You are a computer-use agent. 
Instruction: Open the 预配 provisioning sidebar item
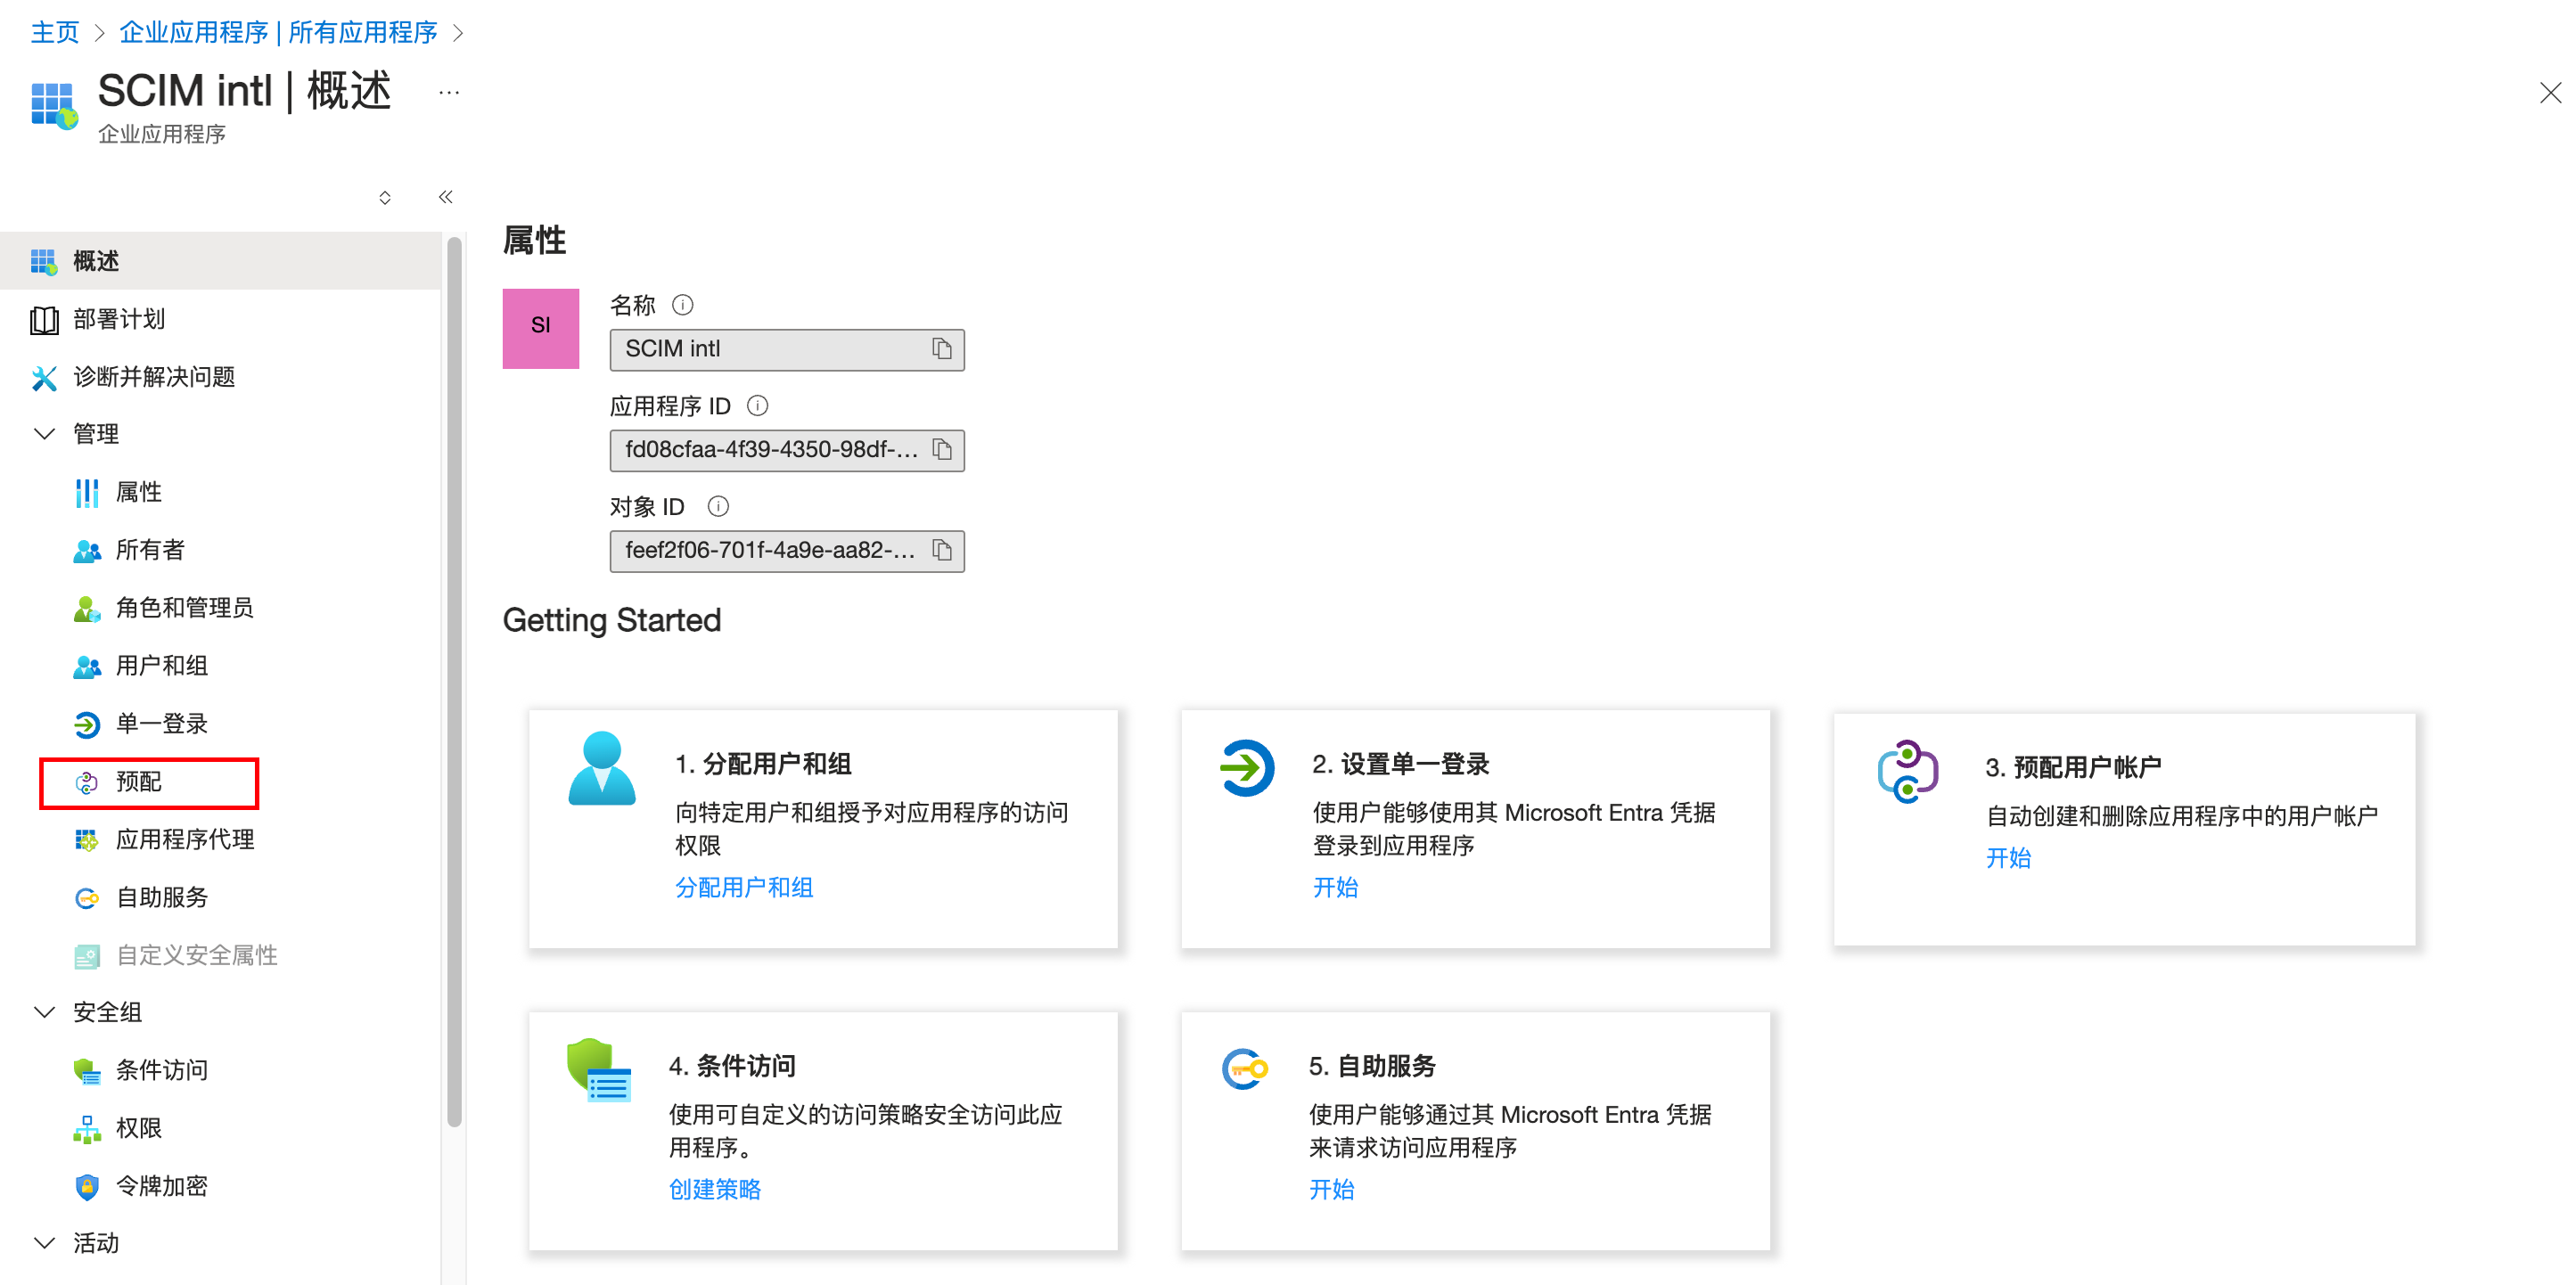139,781
